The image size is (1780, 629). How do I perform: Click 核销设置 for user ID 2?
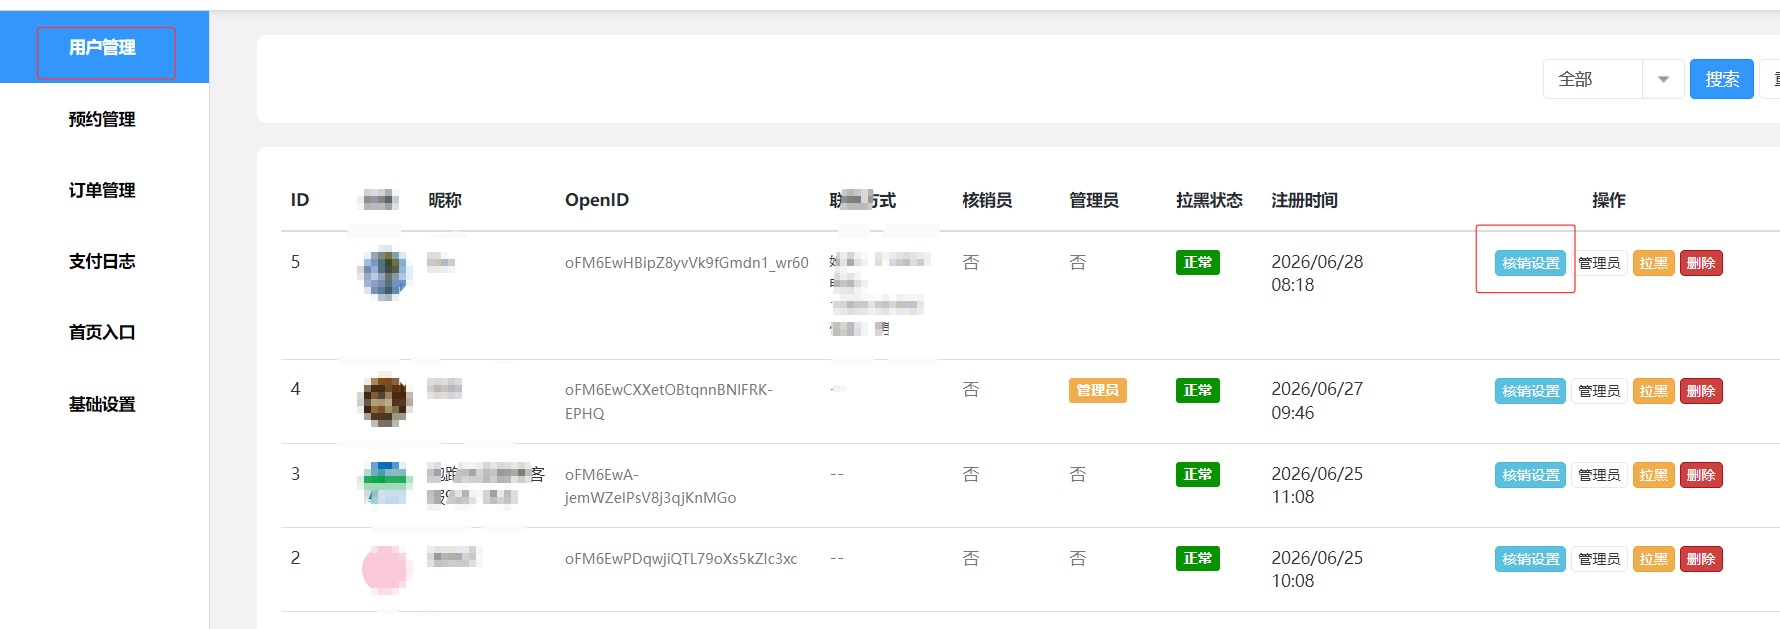[x=1531, y=559]
